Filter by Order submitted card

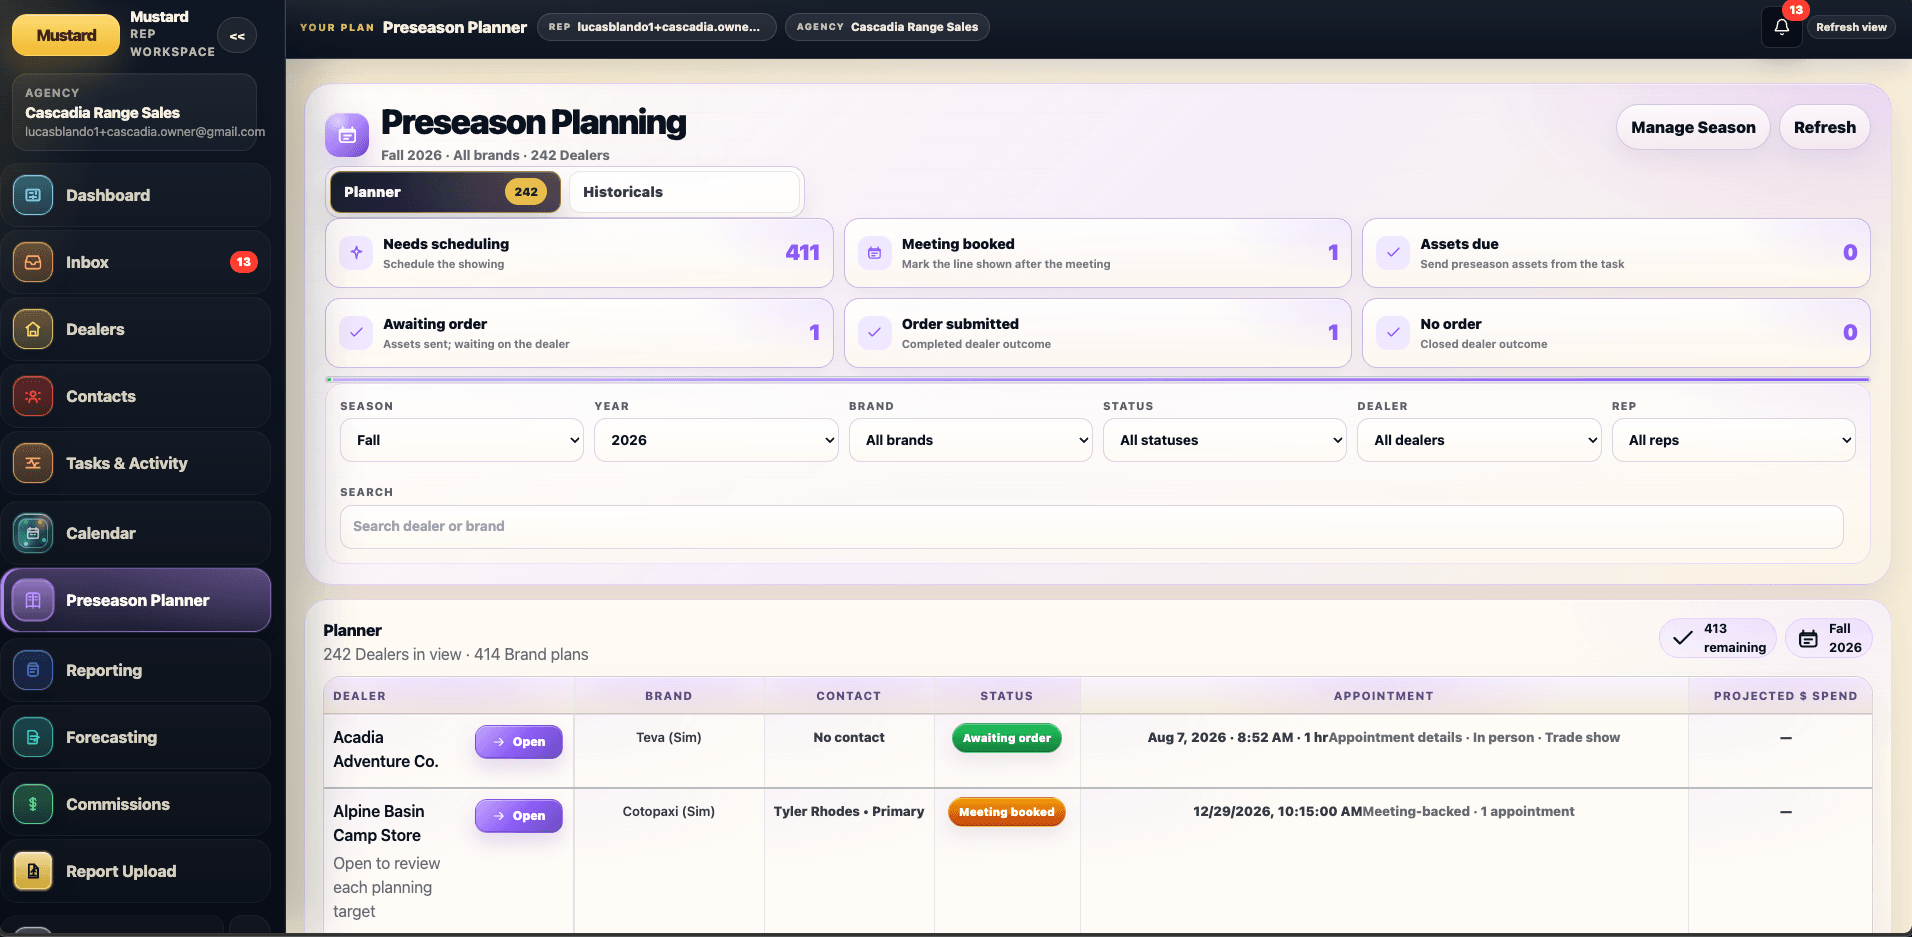1097,333
